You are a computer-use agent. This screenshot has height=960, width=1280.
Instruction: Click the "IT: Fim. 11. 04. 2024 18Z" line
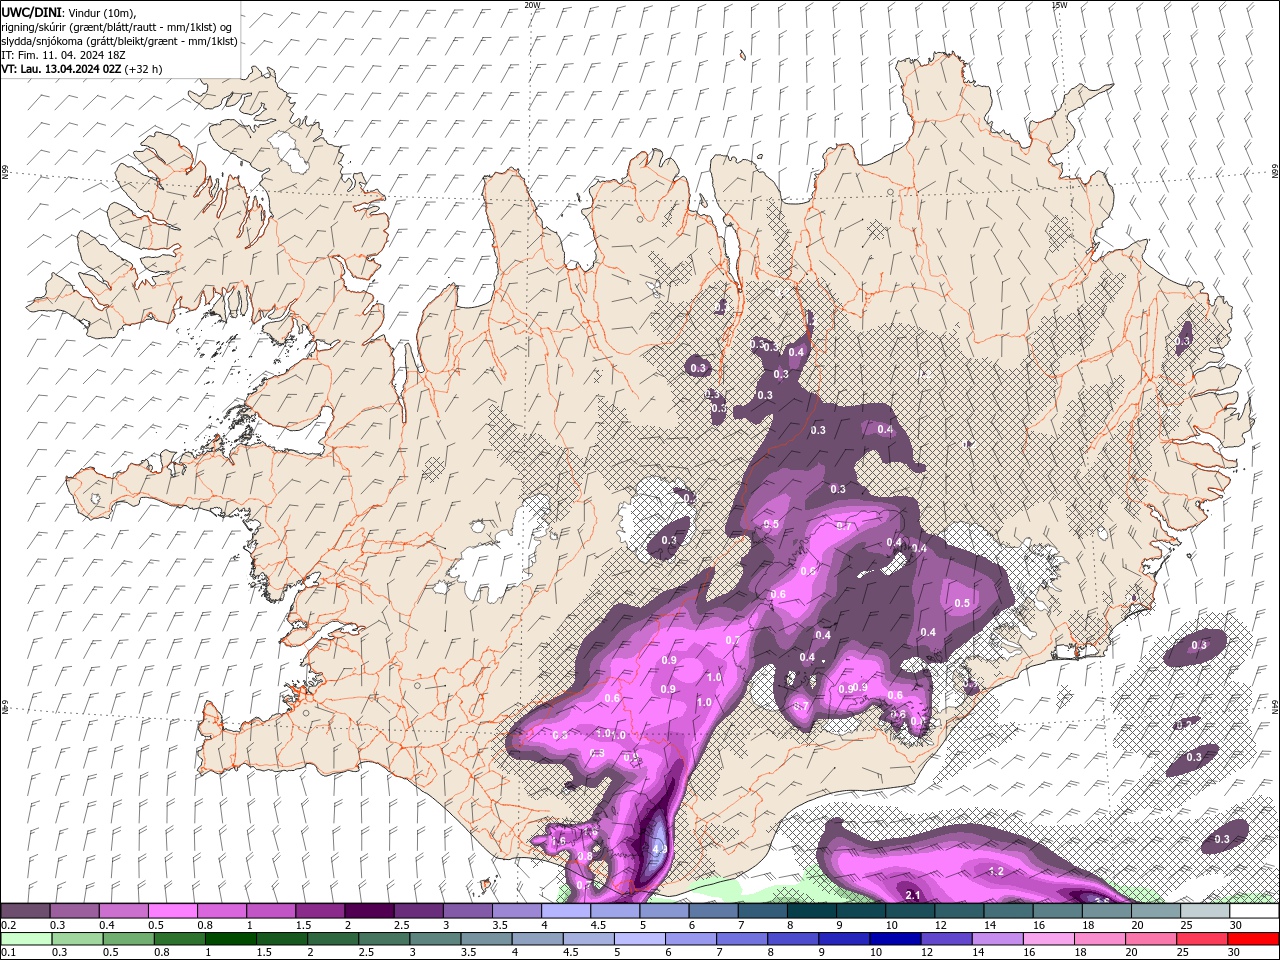point(61,55)
